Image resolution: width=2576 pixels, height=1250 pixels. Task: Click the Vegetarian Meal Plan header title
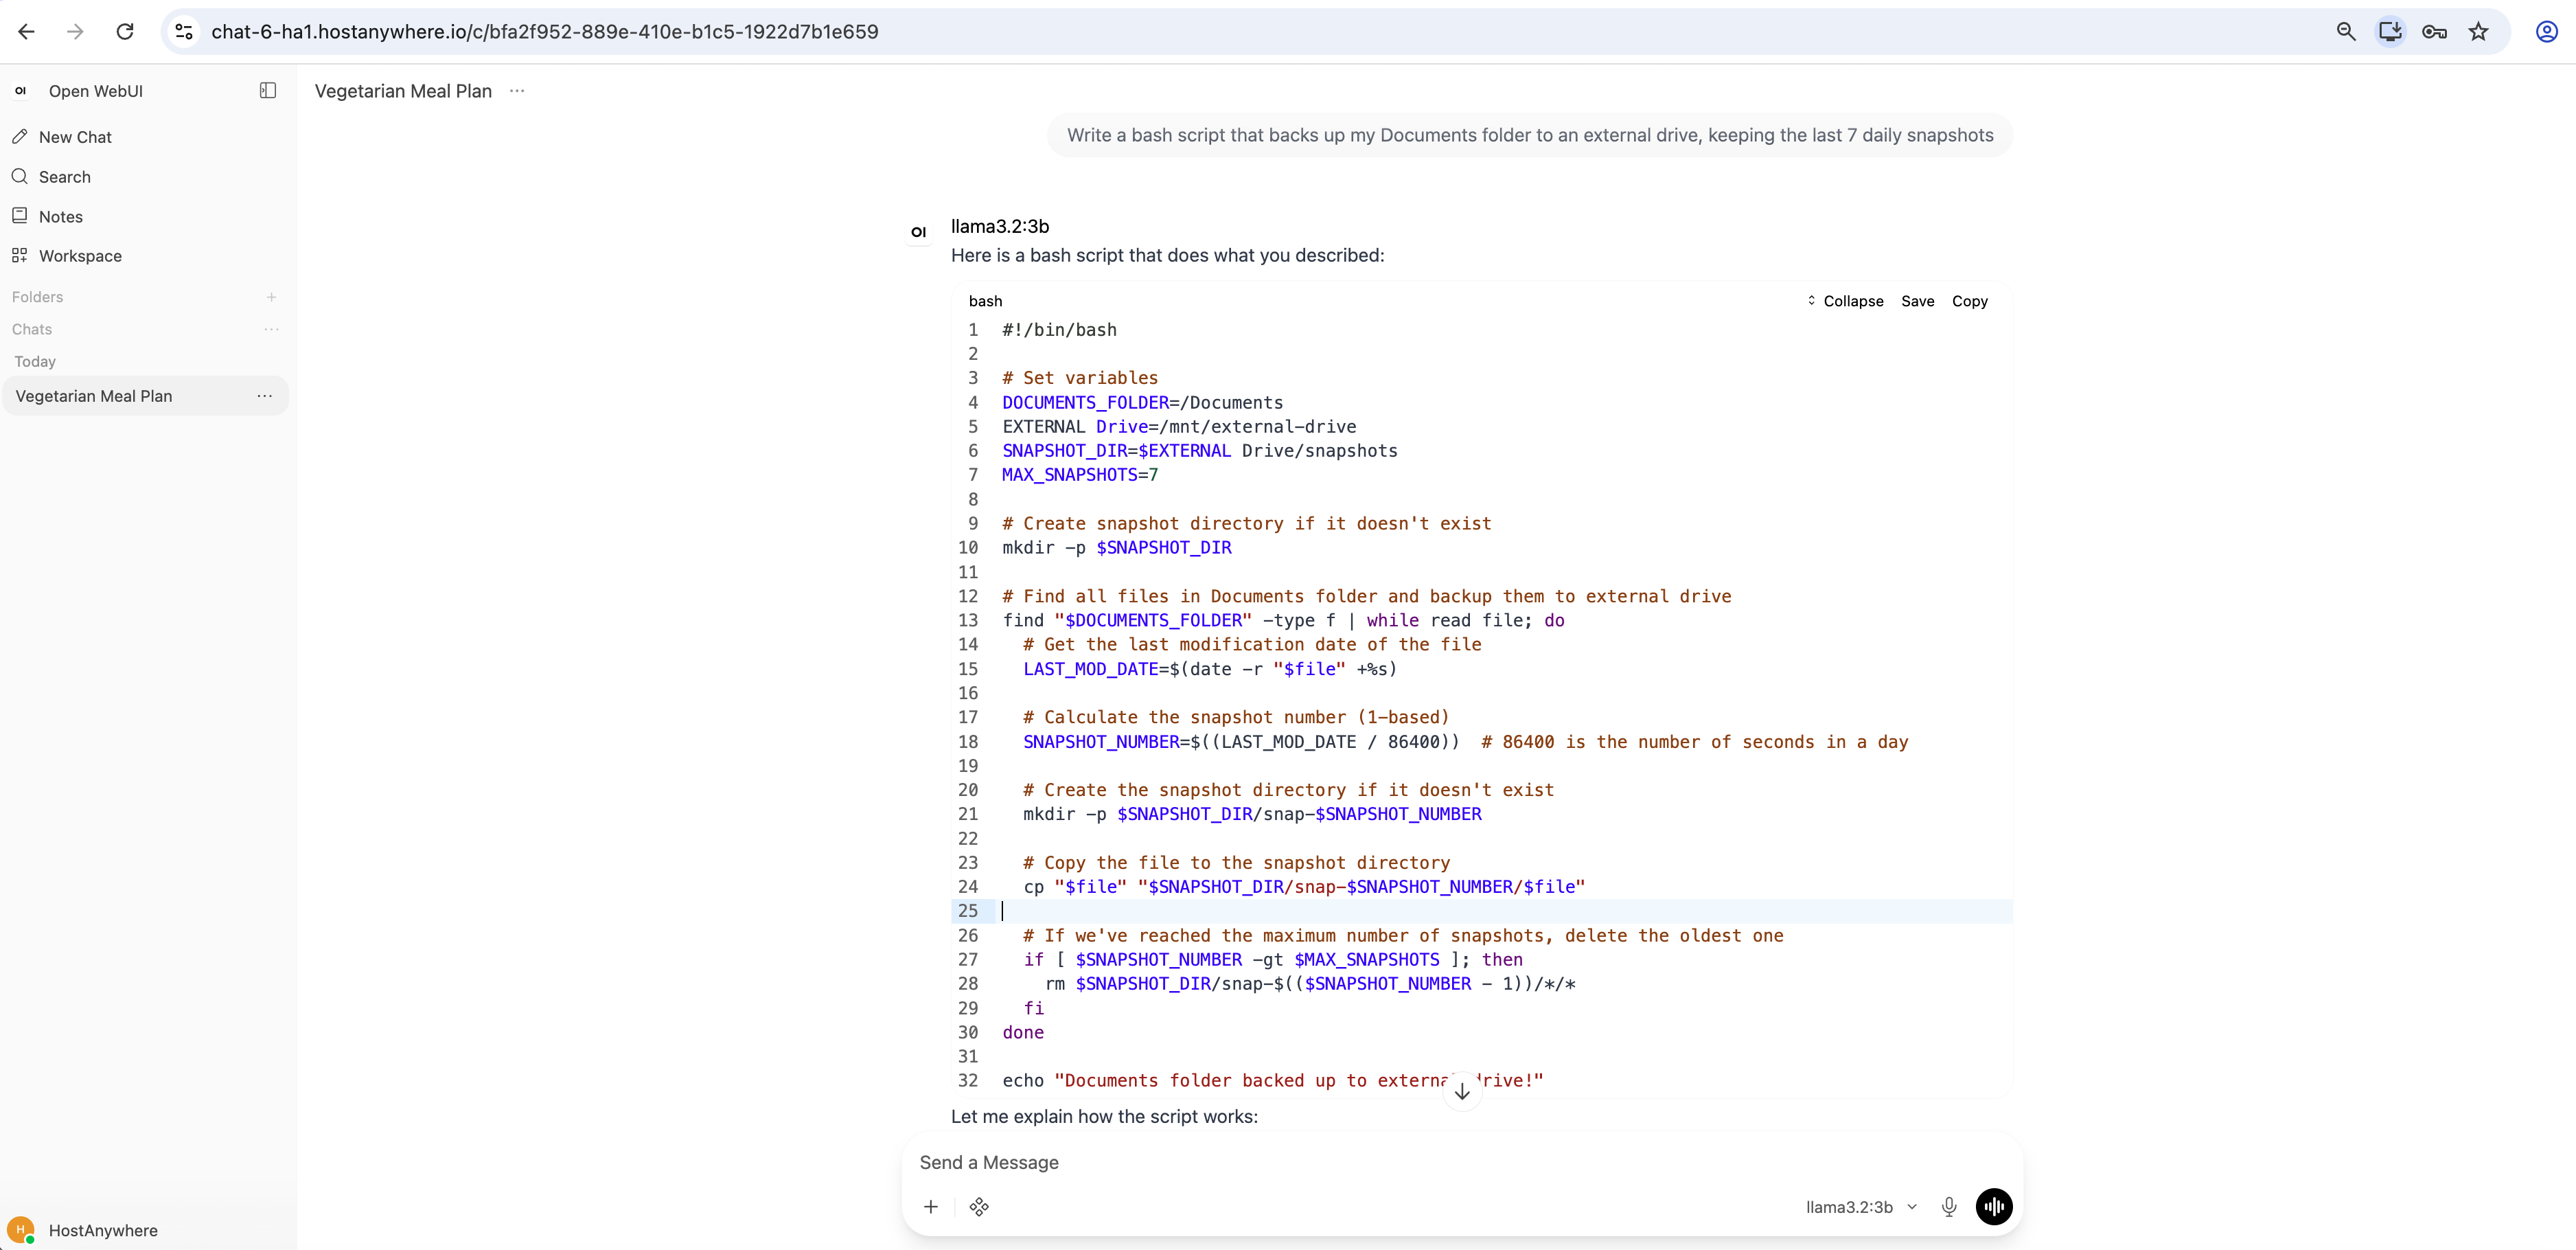click(x=403, y=91)
